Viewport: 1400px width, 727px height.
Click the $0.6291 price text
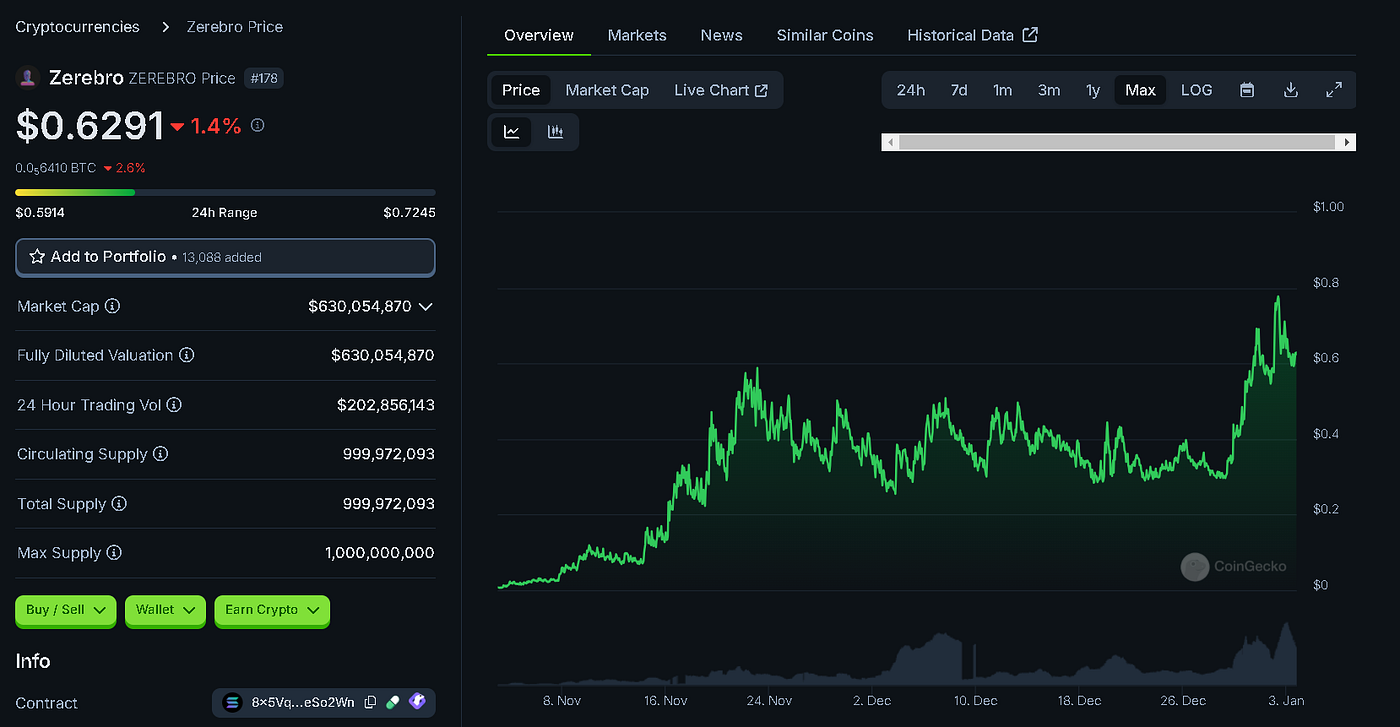(x=89, y=125)
